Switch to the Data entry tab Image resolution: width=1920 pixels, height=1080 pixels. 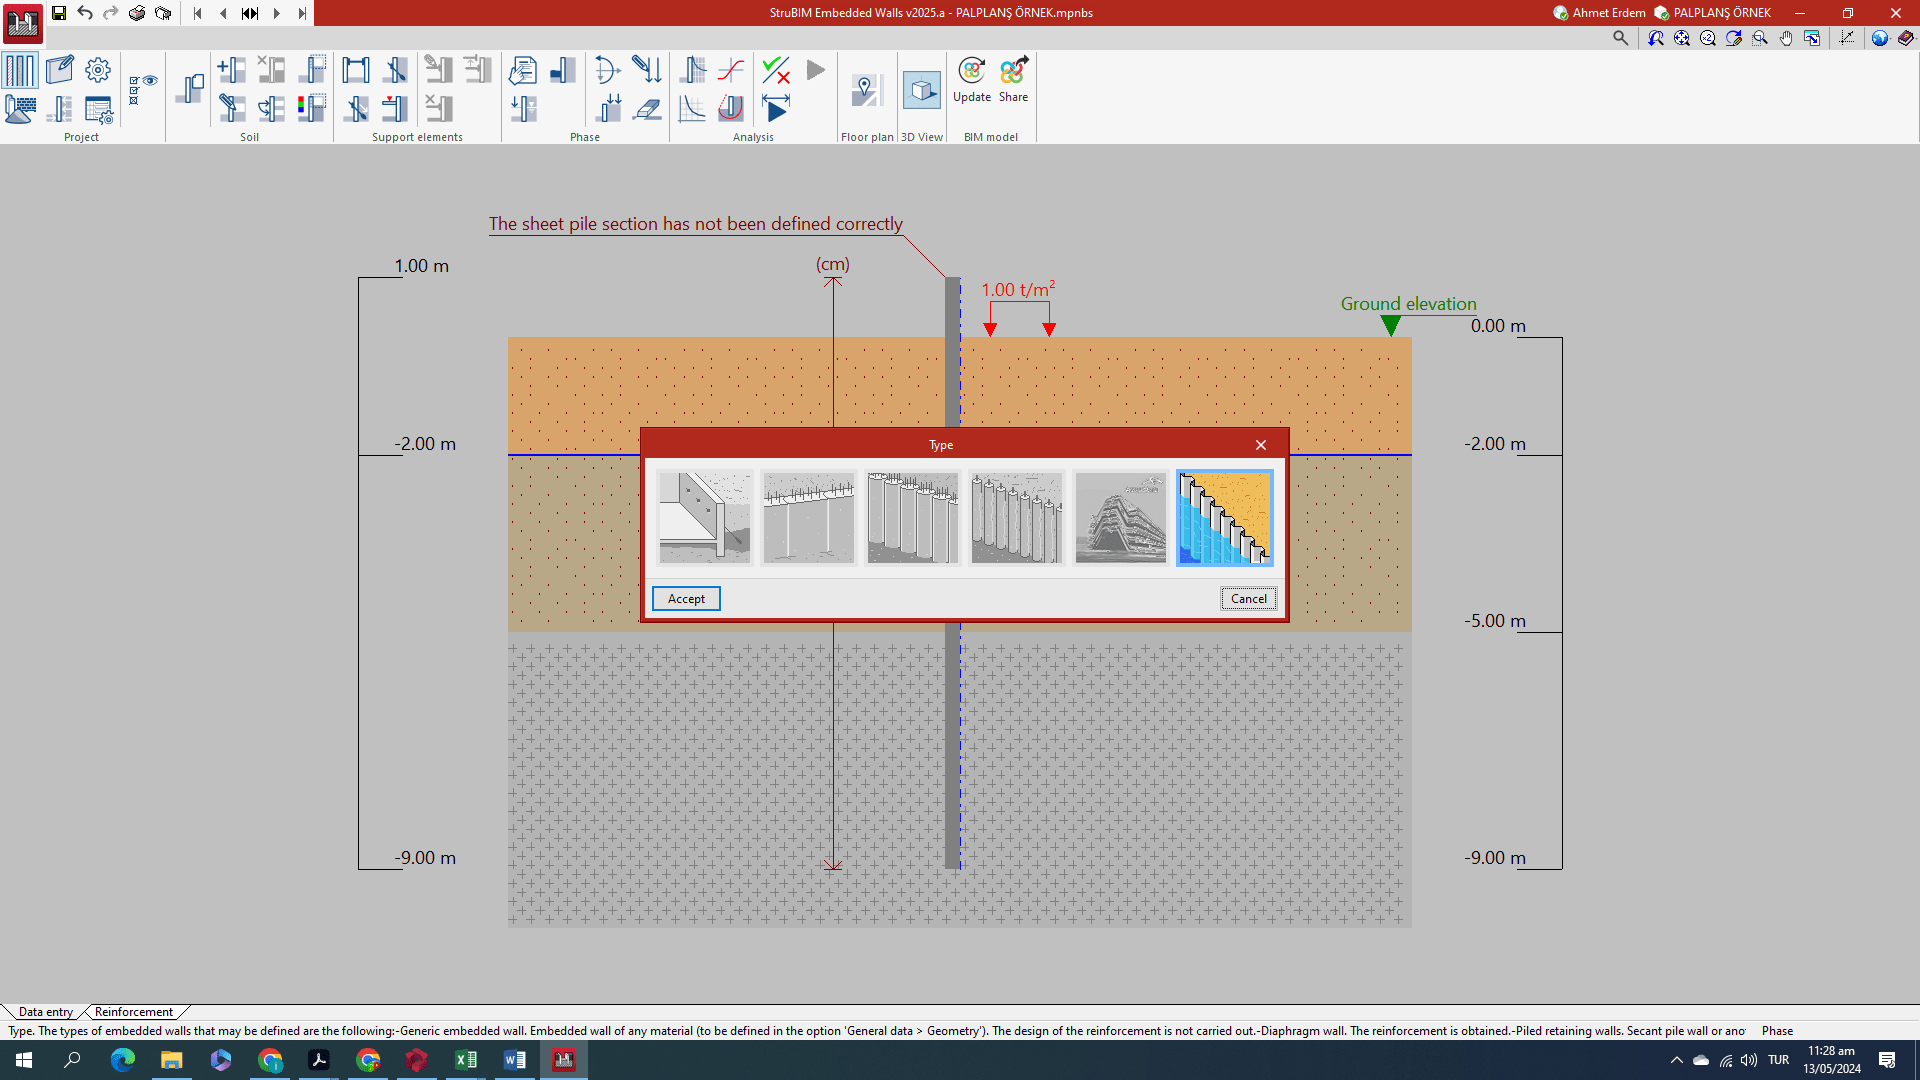pyautogui.click(x=45, y=1012)
